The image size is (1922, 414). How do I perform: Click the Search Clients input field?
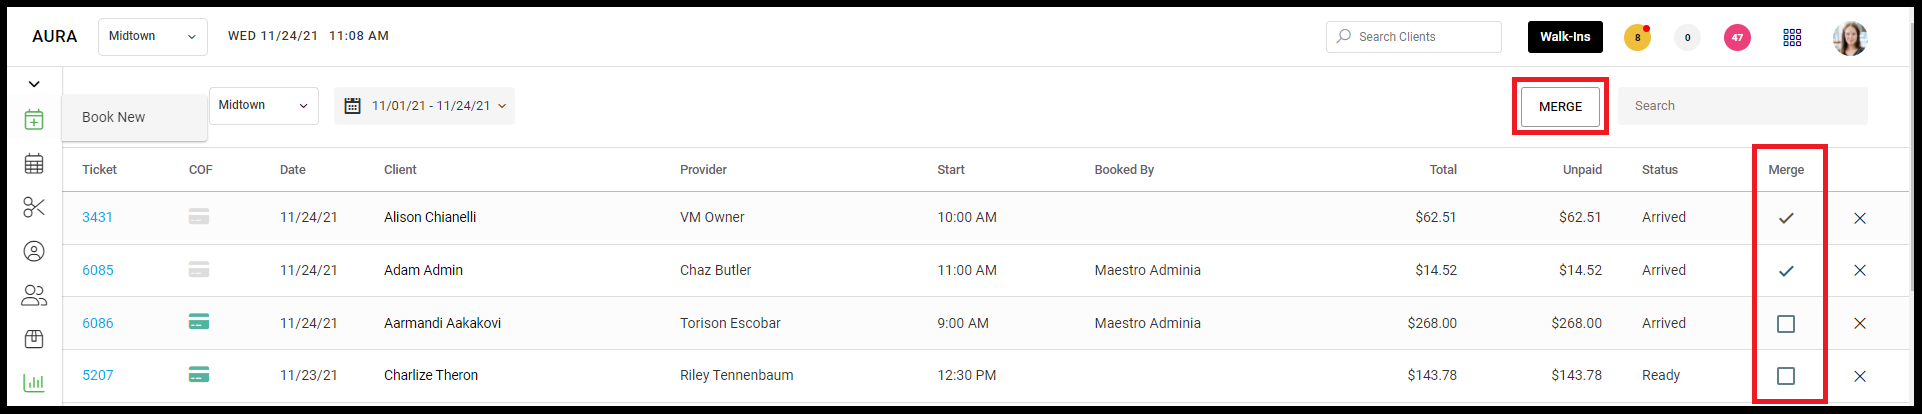[x=1414, y=37]
